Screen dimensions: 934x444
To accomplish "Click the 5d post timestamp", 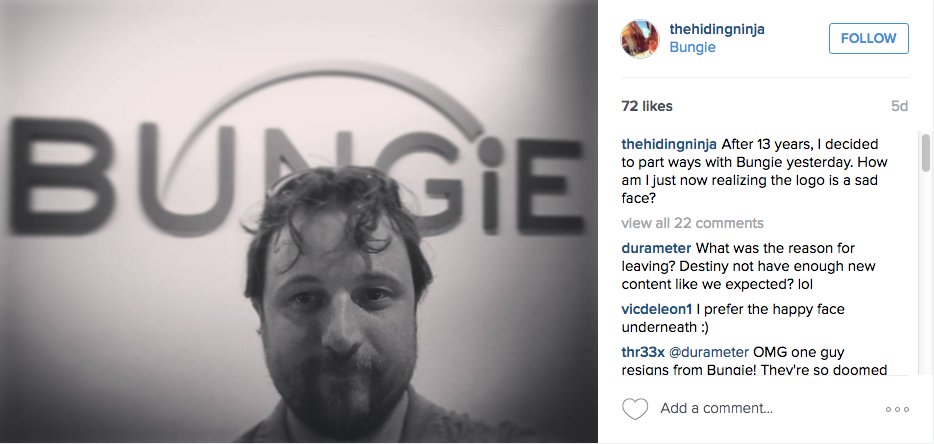I will [899, 106].
